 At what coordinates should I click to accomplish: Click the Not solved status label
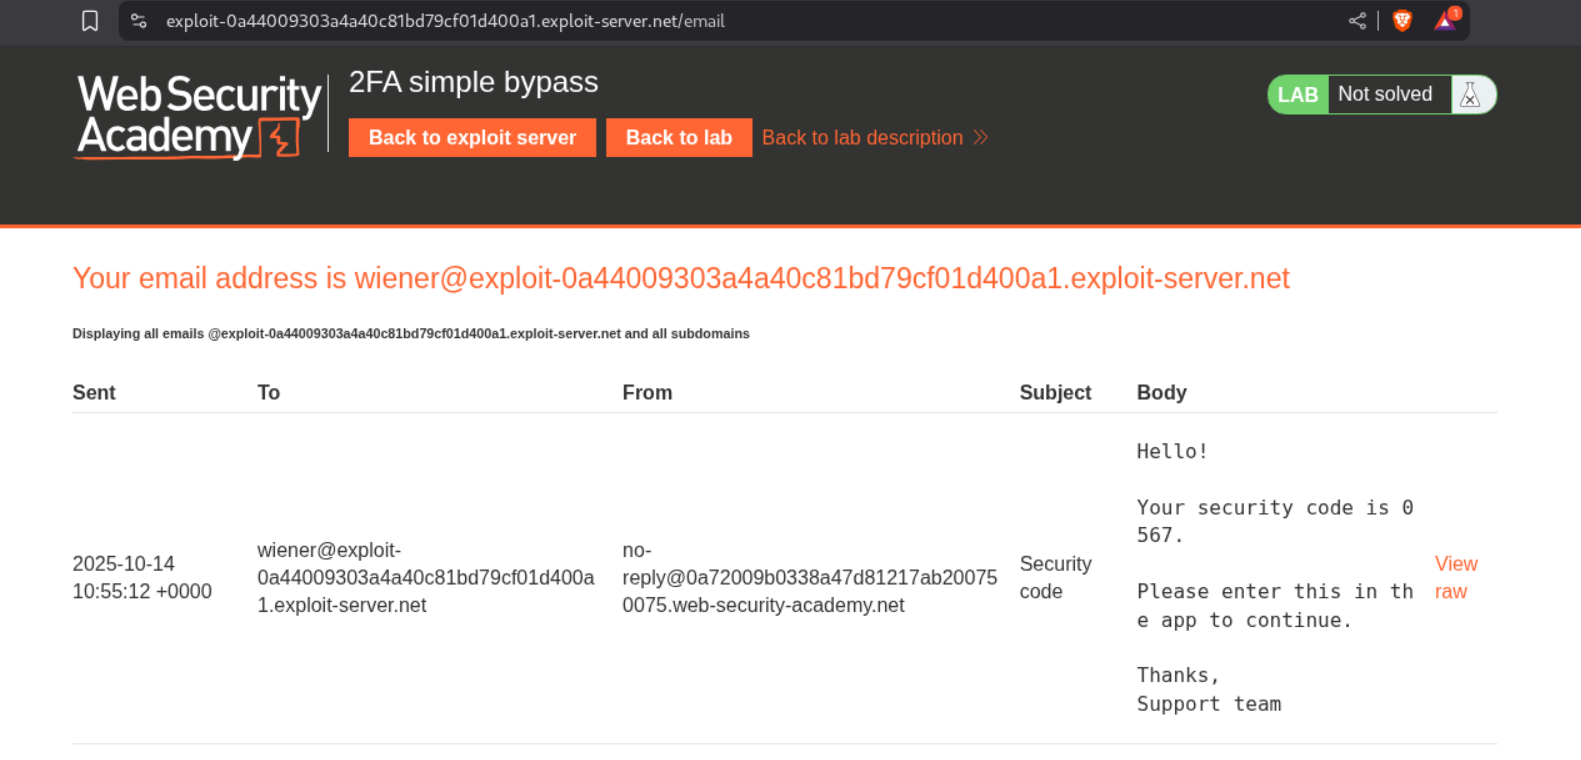(x=1385, y=94)
